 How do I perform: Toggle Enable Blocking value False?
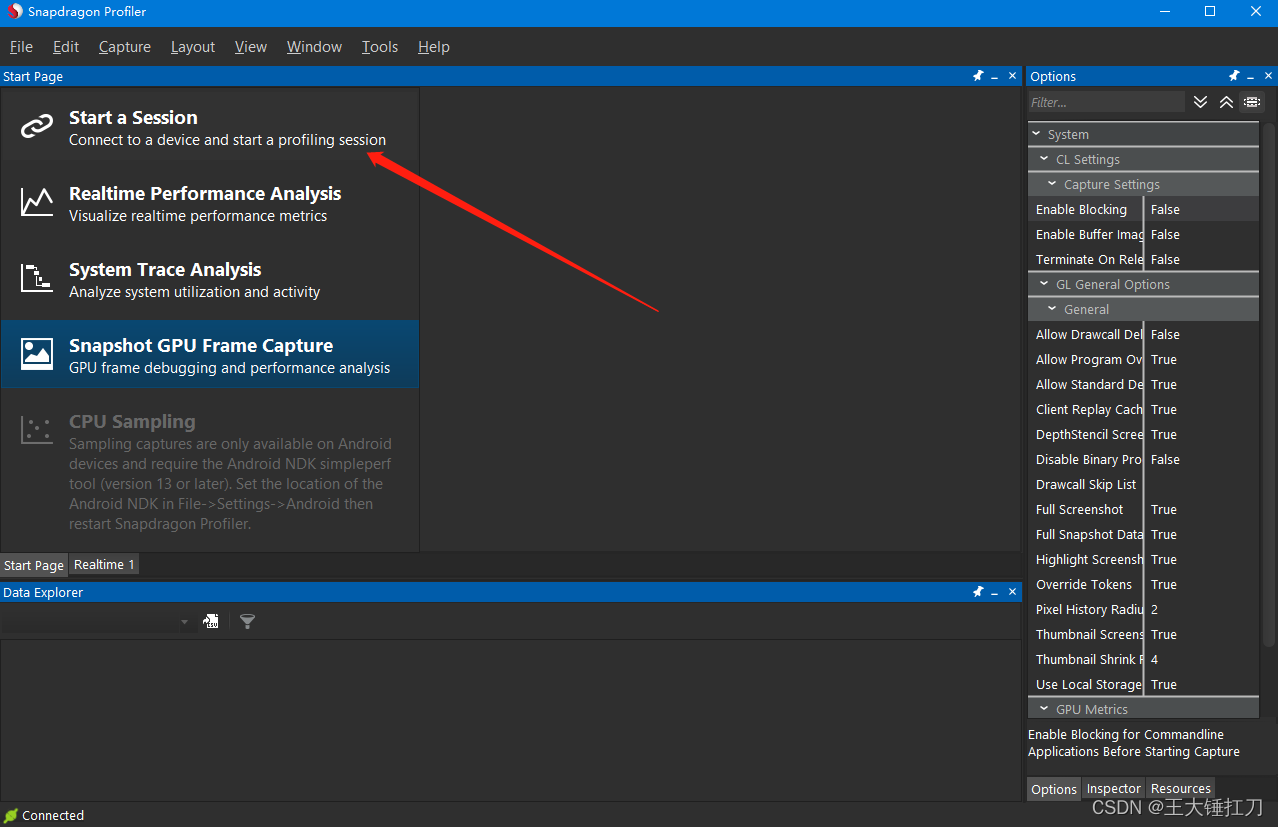[1202, 209]
